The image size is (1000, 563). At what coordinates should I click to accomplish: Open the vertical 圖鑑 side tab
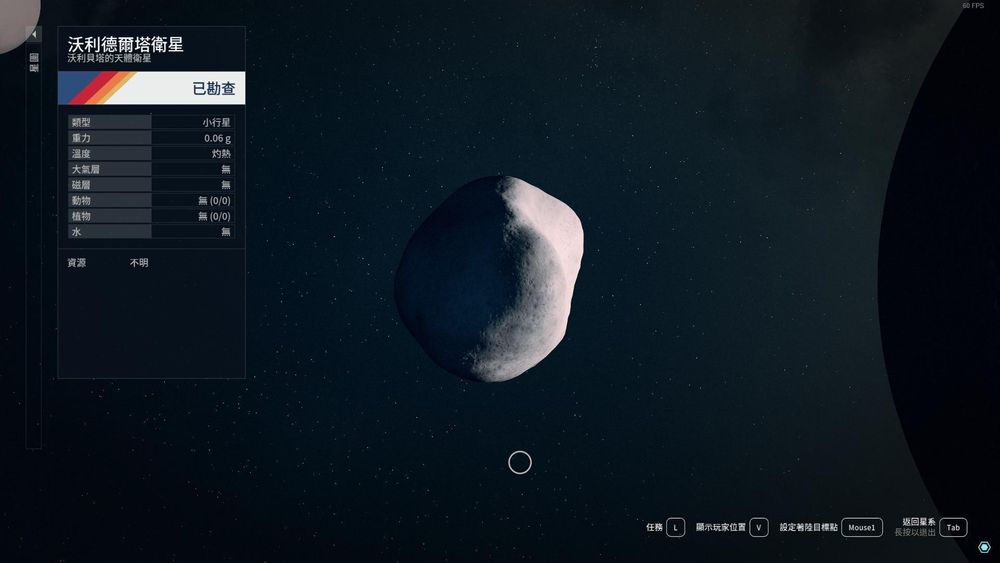(33, 64)
